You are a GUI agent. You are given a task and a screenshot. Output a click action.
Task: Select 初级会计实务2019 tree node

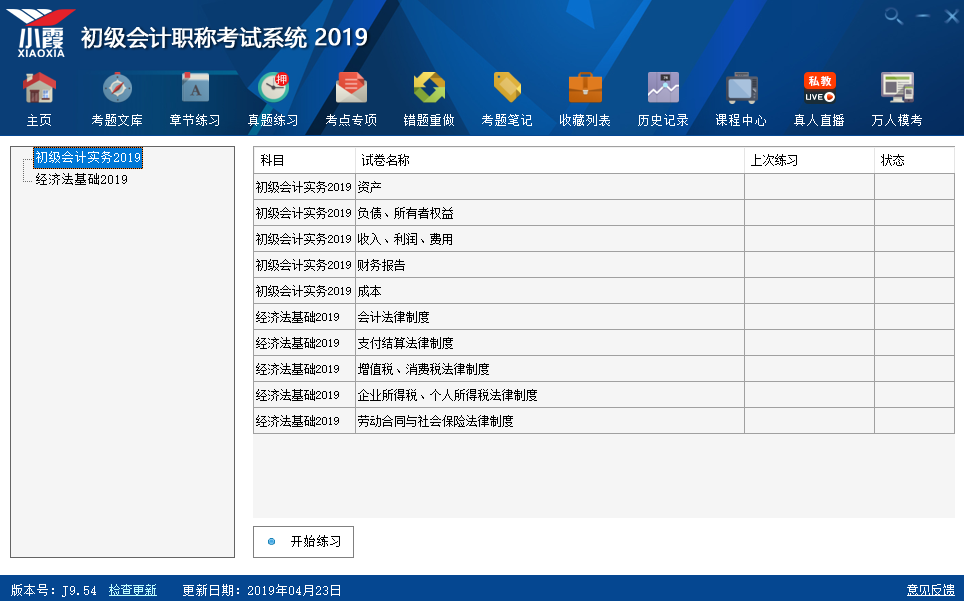[88, 158]
